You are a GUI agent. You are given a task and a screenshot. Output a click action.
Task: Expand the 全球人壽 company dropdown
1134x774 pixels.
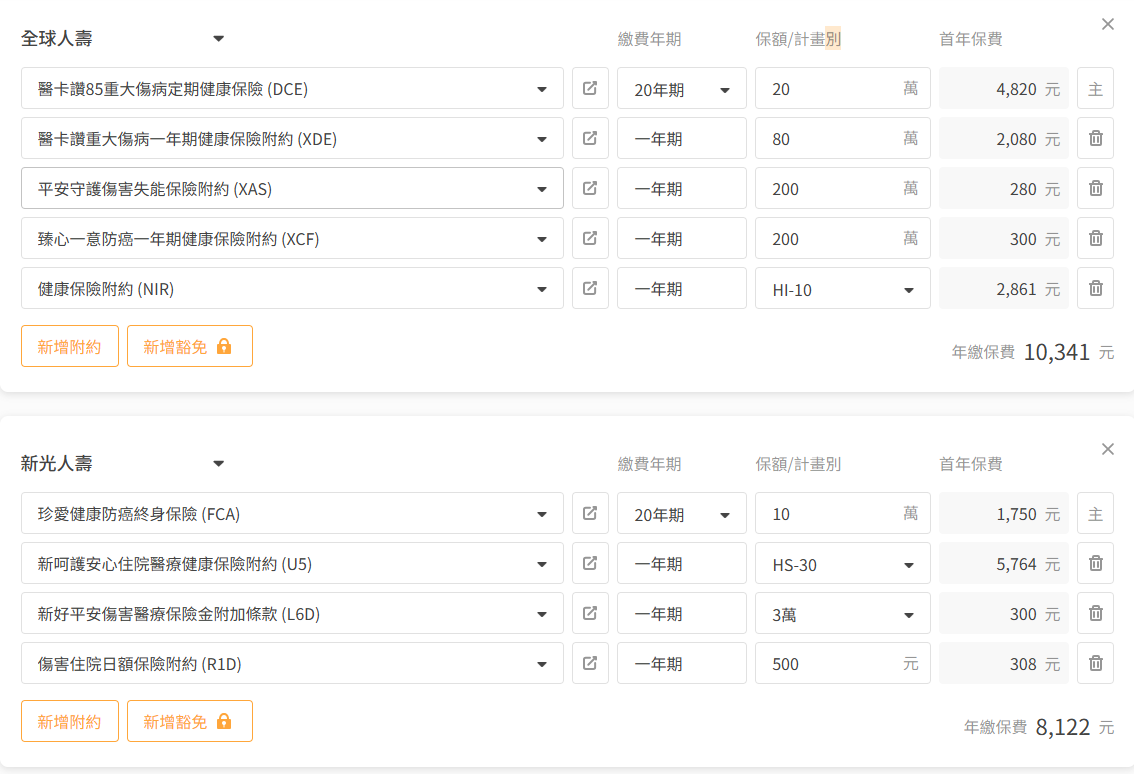tap(219, 39)
